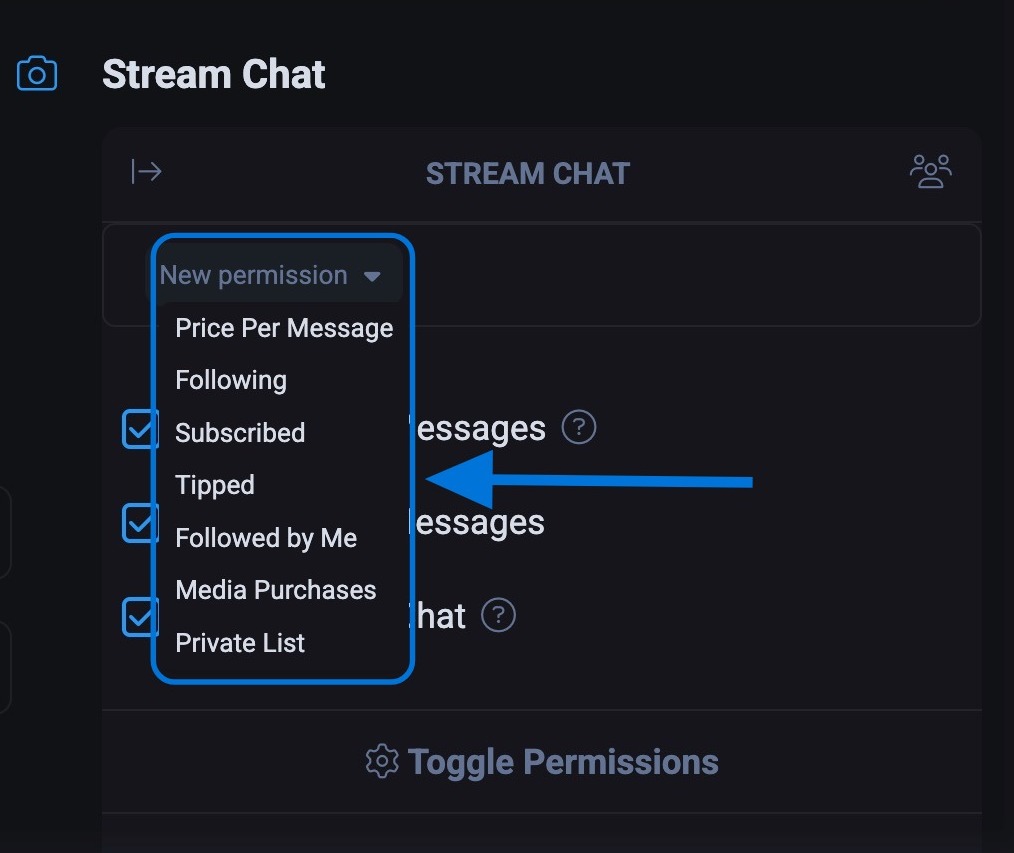Click the camera icon beside Stream Chat heading
The width and height of the screenshot is (1014, 853).
pos(37,74)
